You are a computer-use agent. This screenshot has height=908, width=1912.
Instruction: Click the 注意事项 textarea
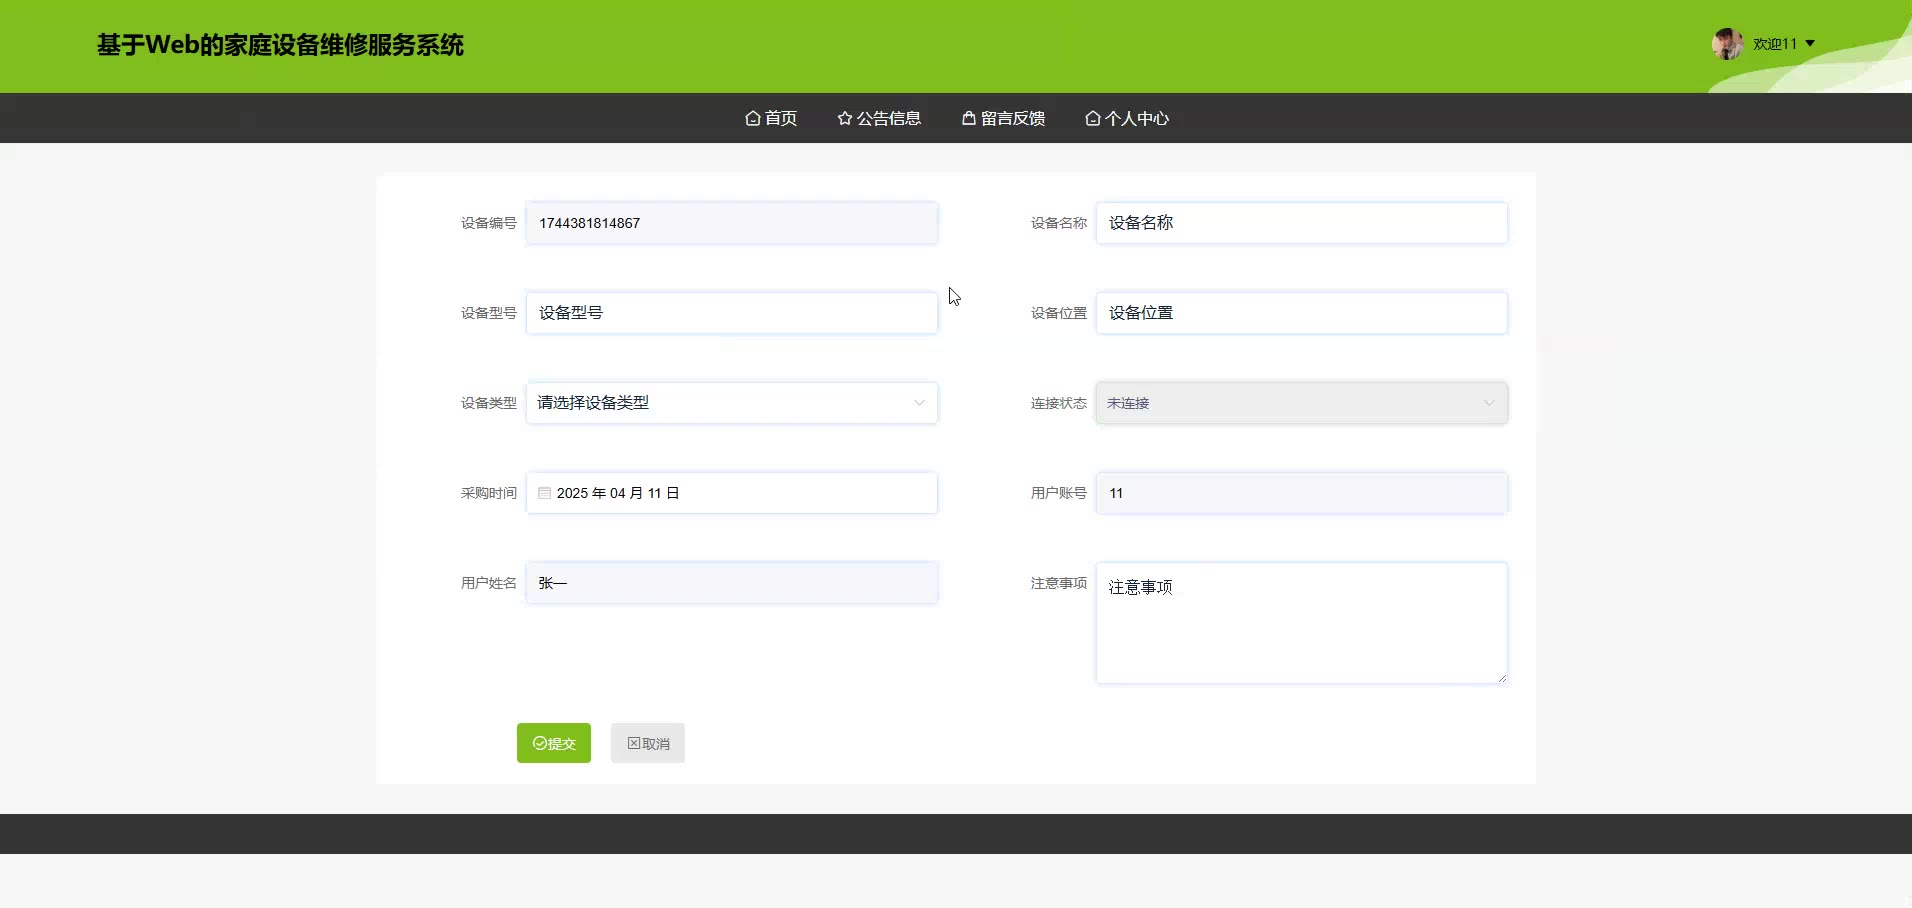click(1301, 623)
